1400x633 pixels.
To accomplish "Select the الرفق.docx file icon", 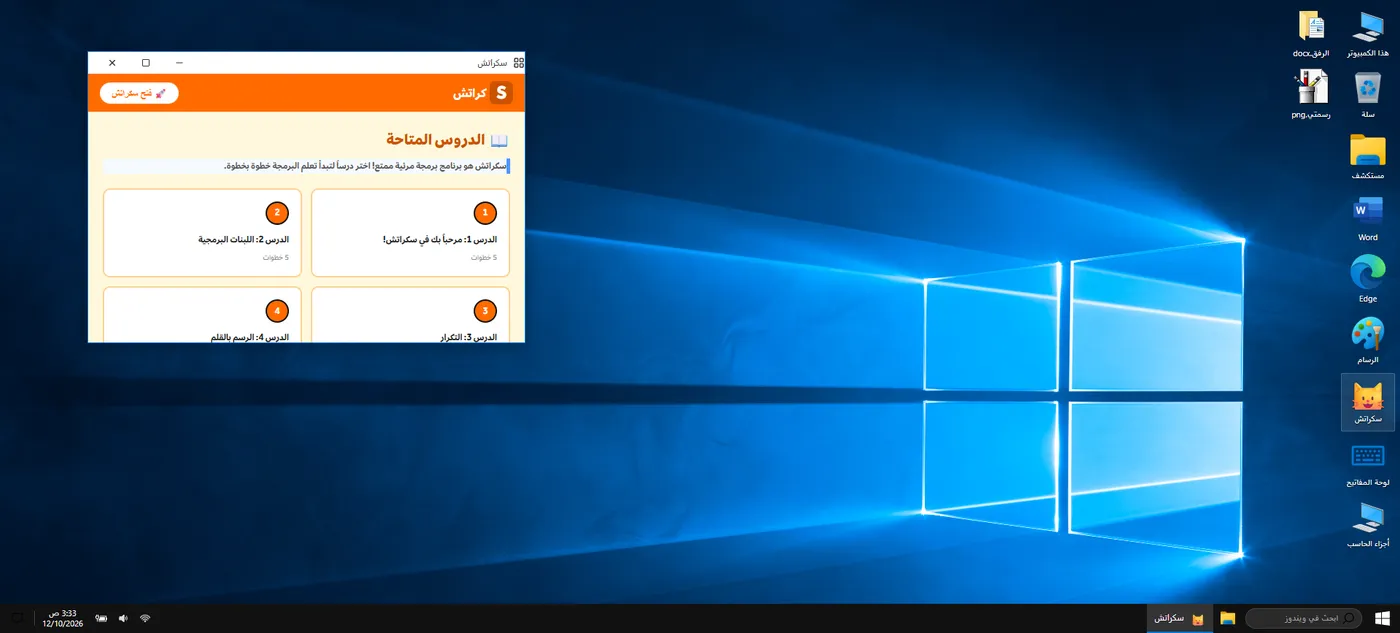I will tap(1310, 35).
